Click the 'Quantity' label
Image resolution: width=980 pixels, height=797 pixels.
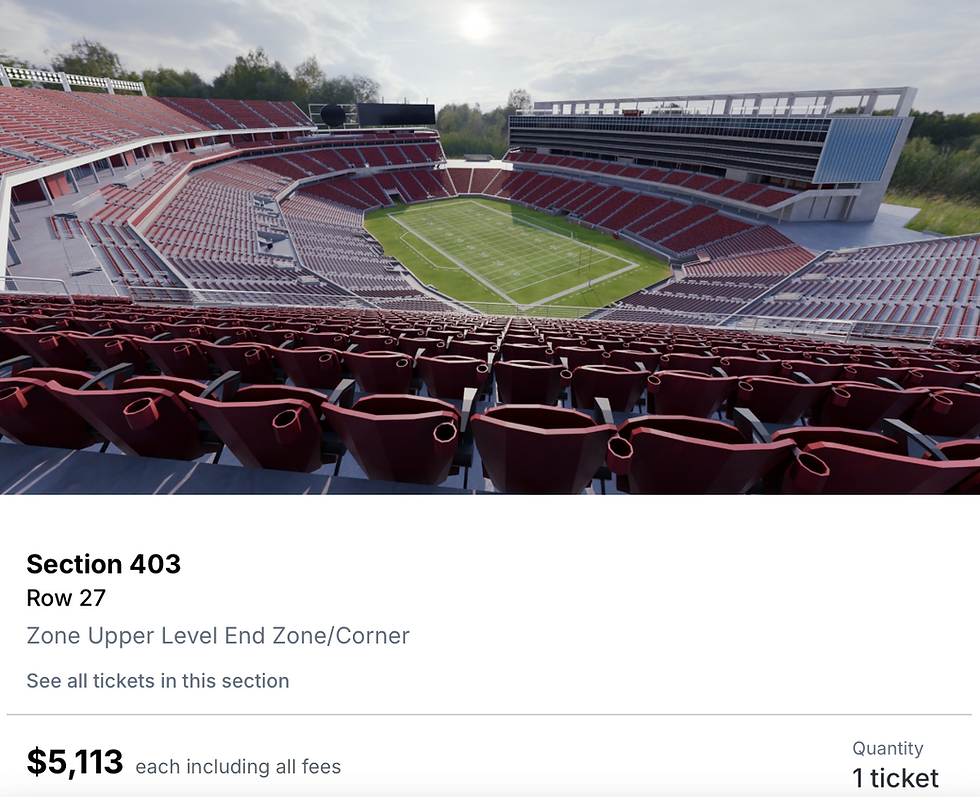[888, 748]
